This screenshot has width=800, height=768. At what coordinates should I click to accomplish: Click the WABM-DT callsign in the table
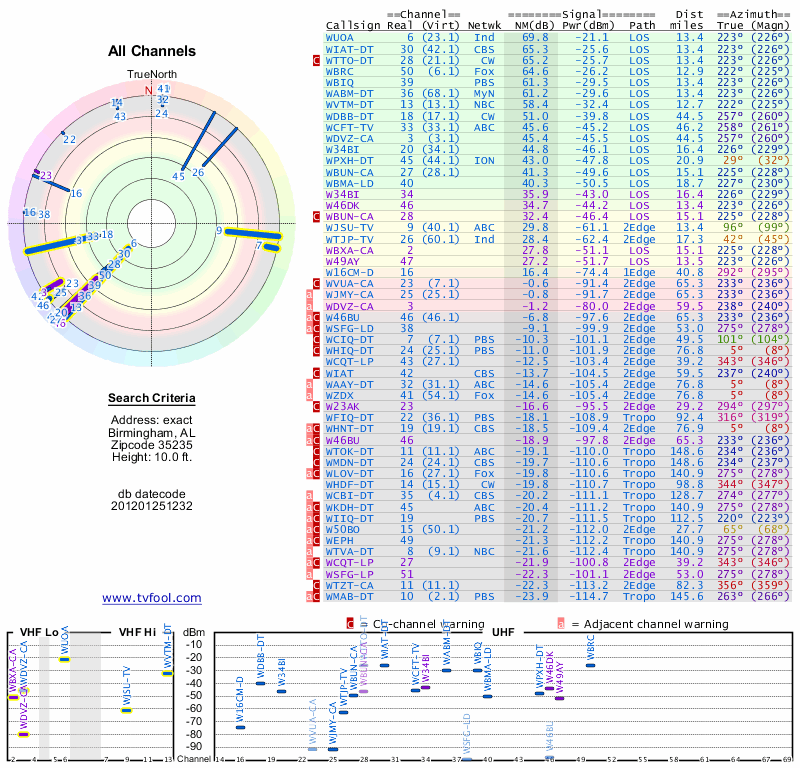tap(350, 94)
